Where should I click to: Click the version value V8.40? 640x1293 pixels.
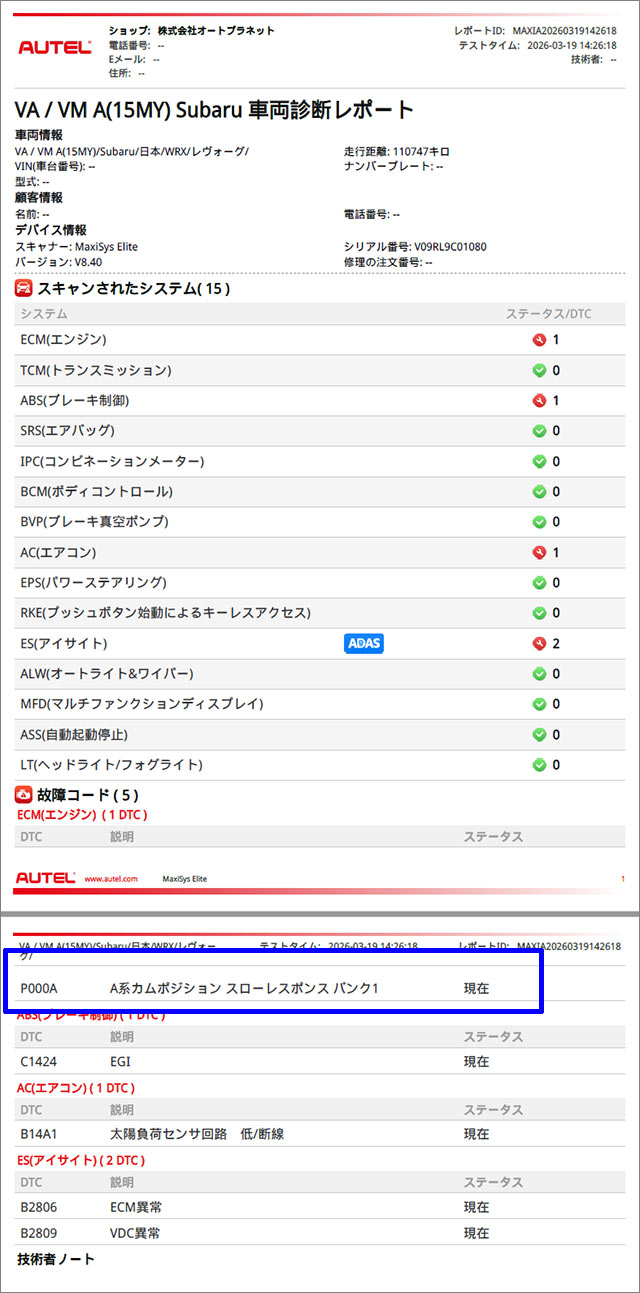[x=88, y=261]
